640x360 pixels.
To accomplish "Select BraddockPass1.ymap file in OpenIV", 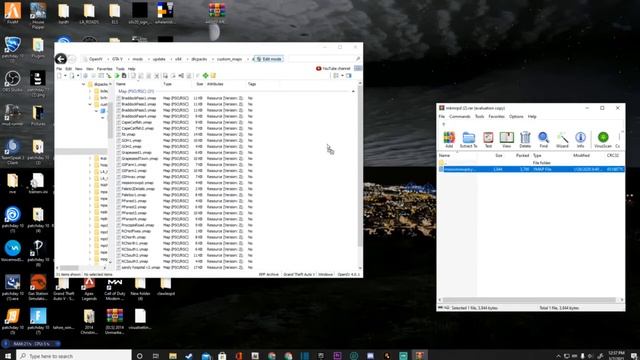I will [139, 98].
